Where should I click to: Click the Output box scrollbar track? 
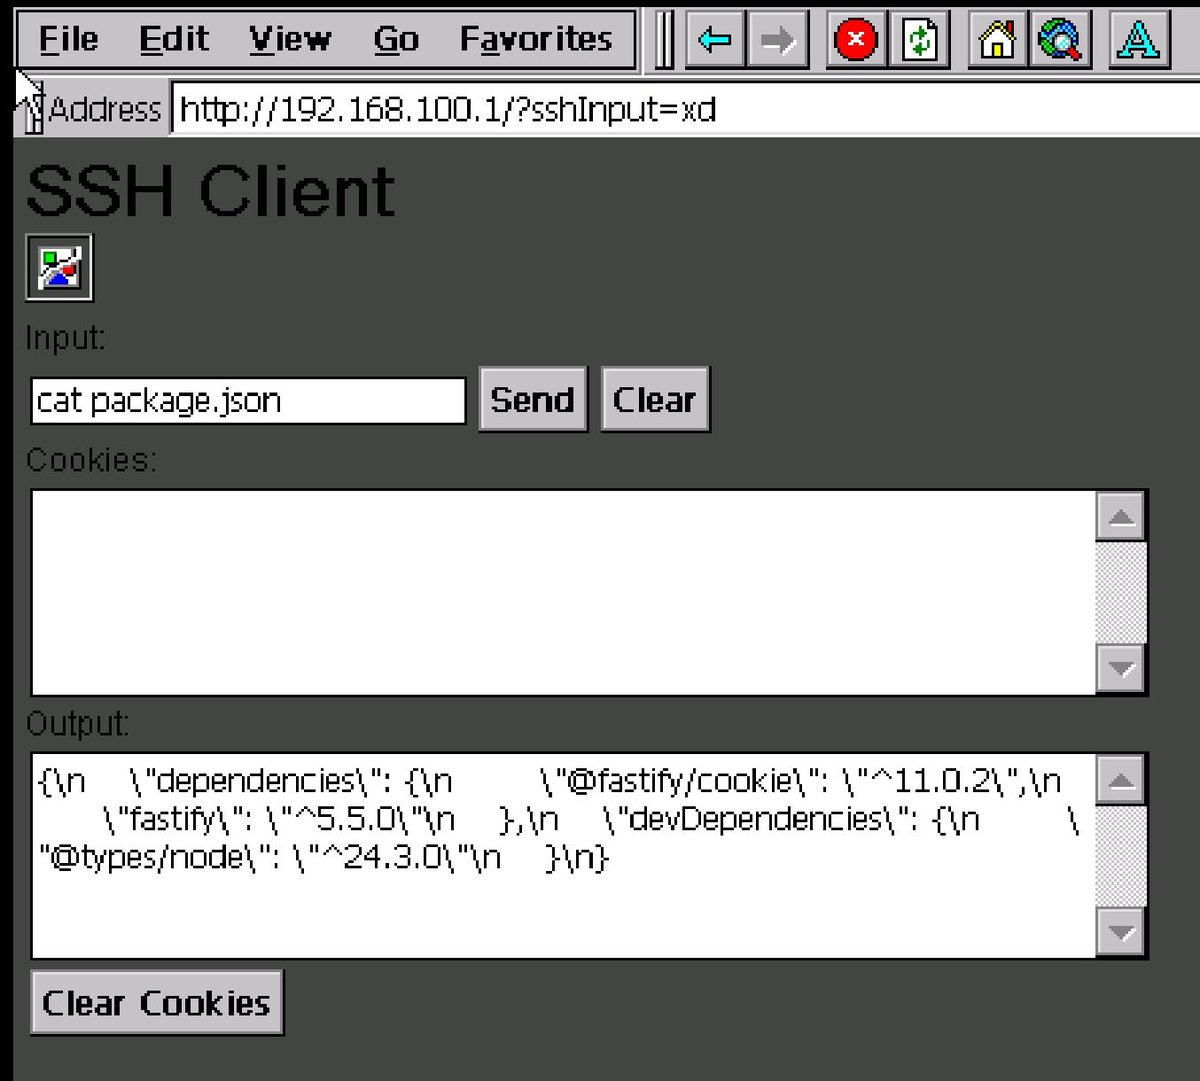[1121, 857]
